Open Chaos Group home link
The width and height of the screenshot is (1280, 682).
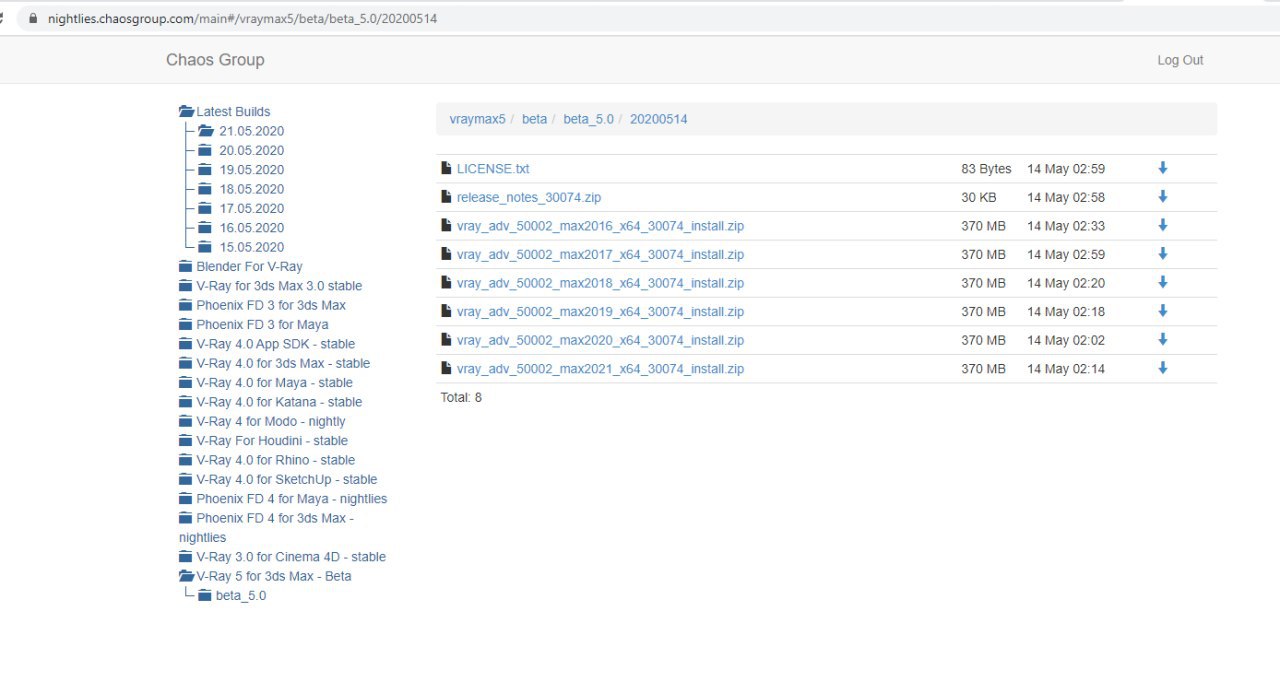pos(215,60)
